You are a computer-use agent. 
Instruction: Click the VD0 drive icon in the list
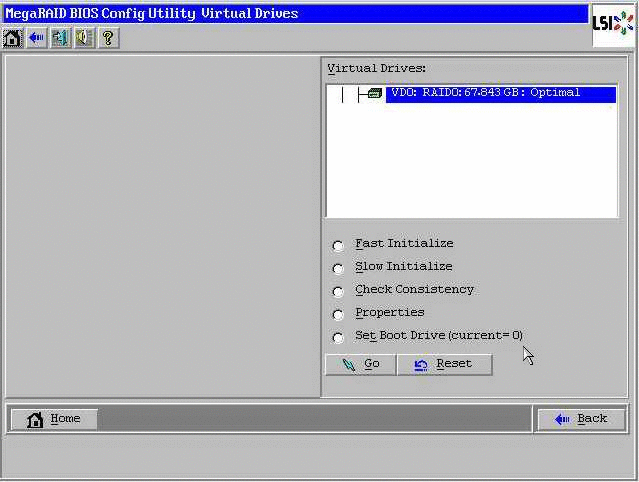[x=375, y=93]
